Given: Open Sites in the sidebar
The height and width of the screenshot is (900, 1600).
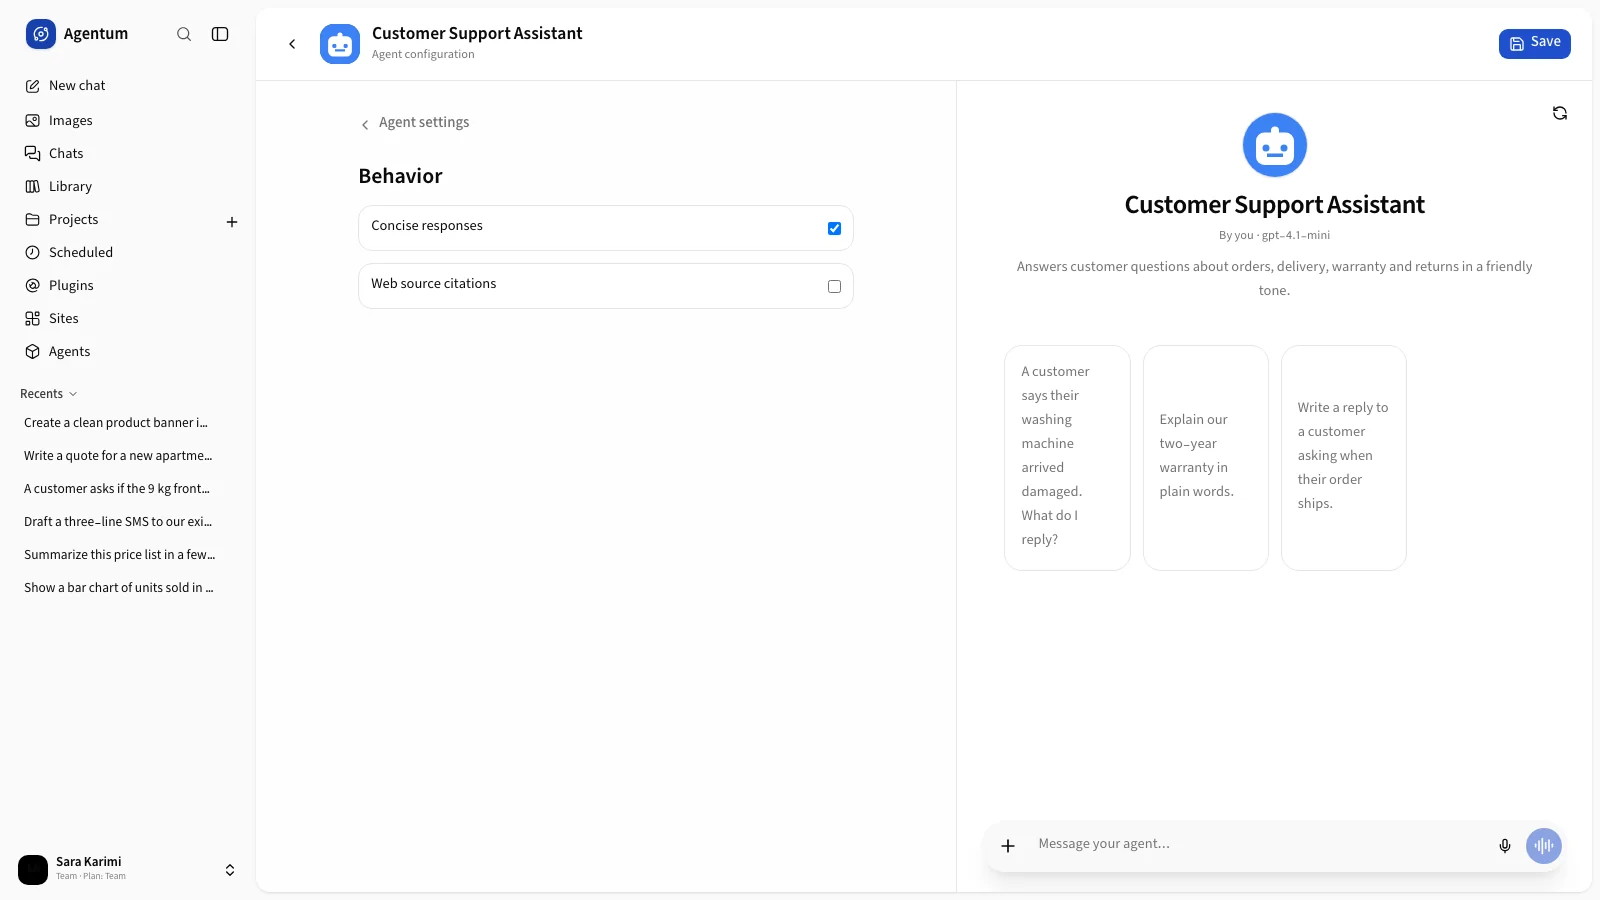Looking at the screenshot, I should (x=128, y=319).
